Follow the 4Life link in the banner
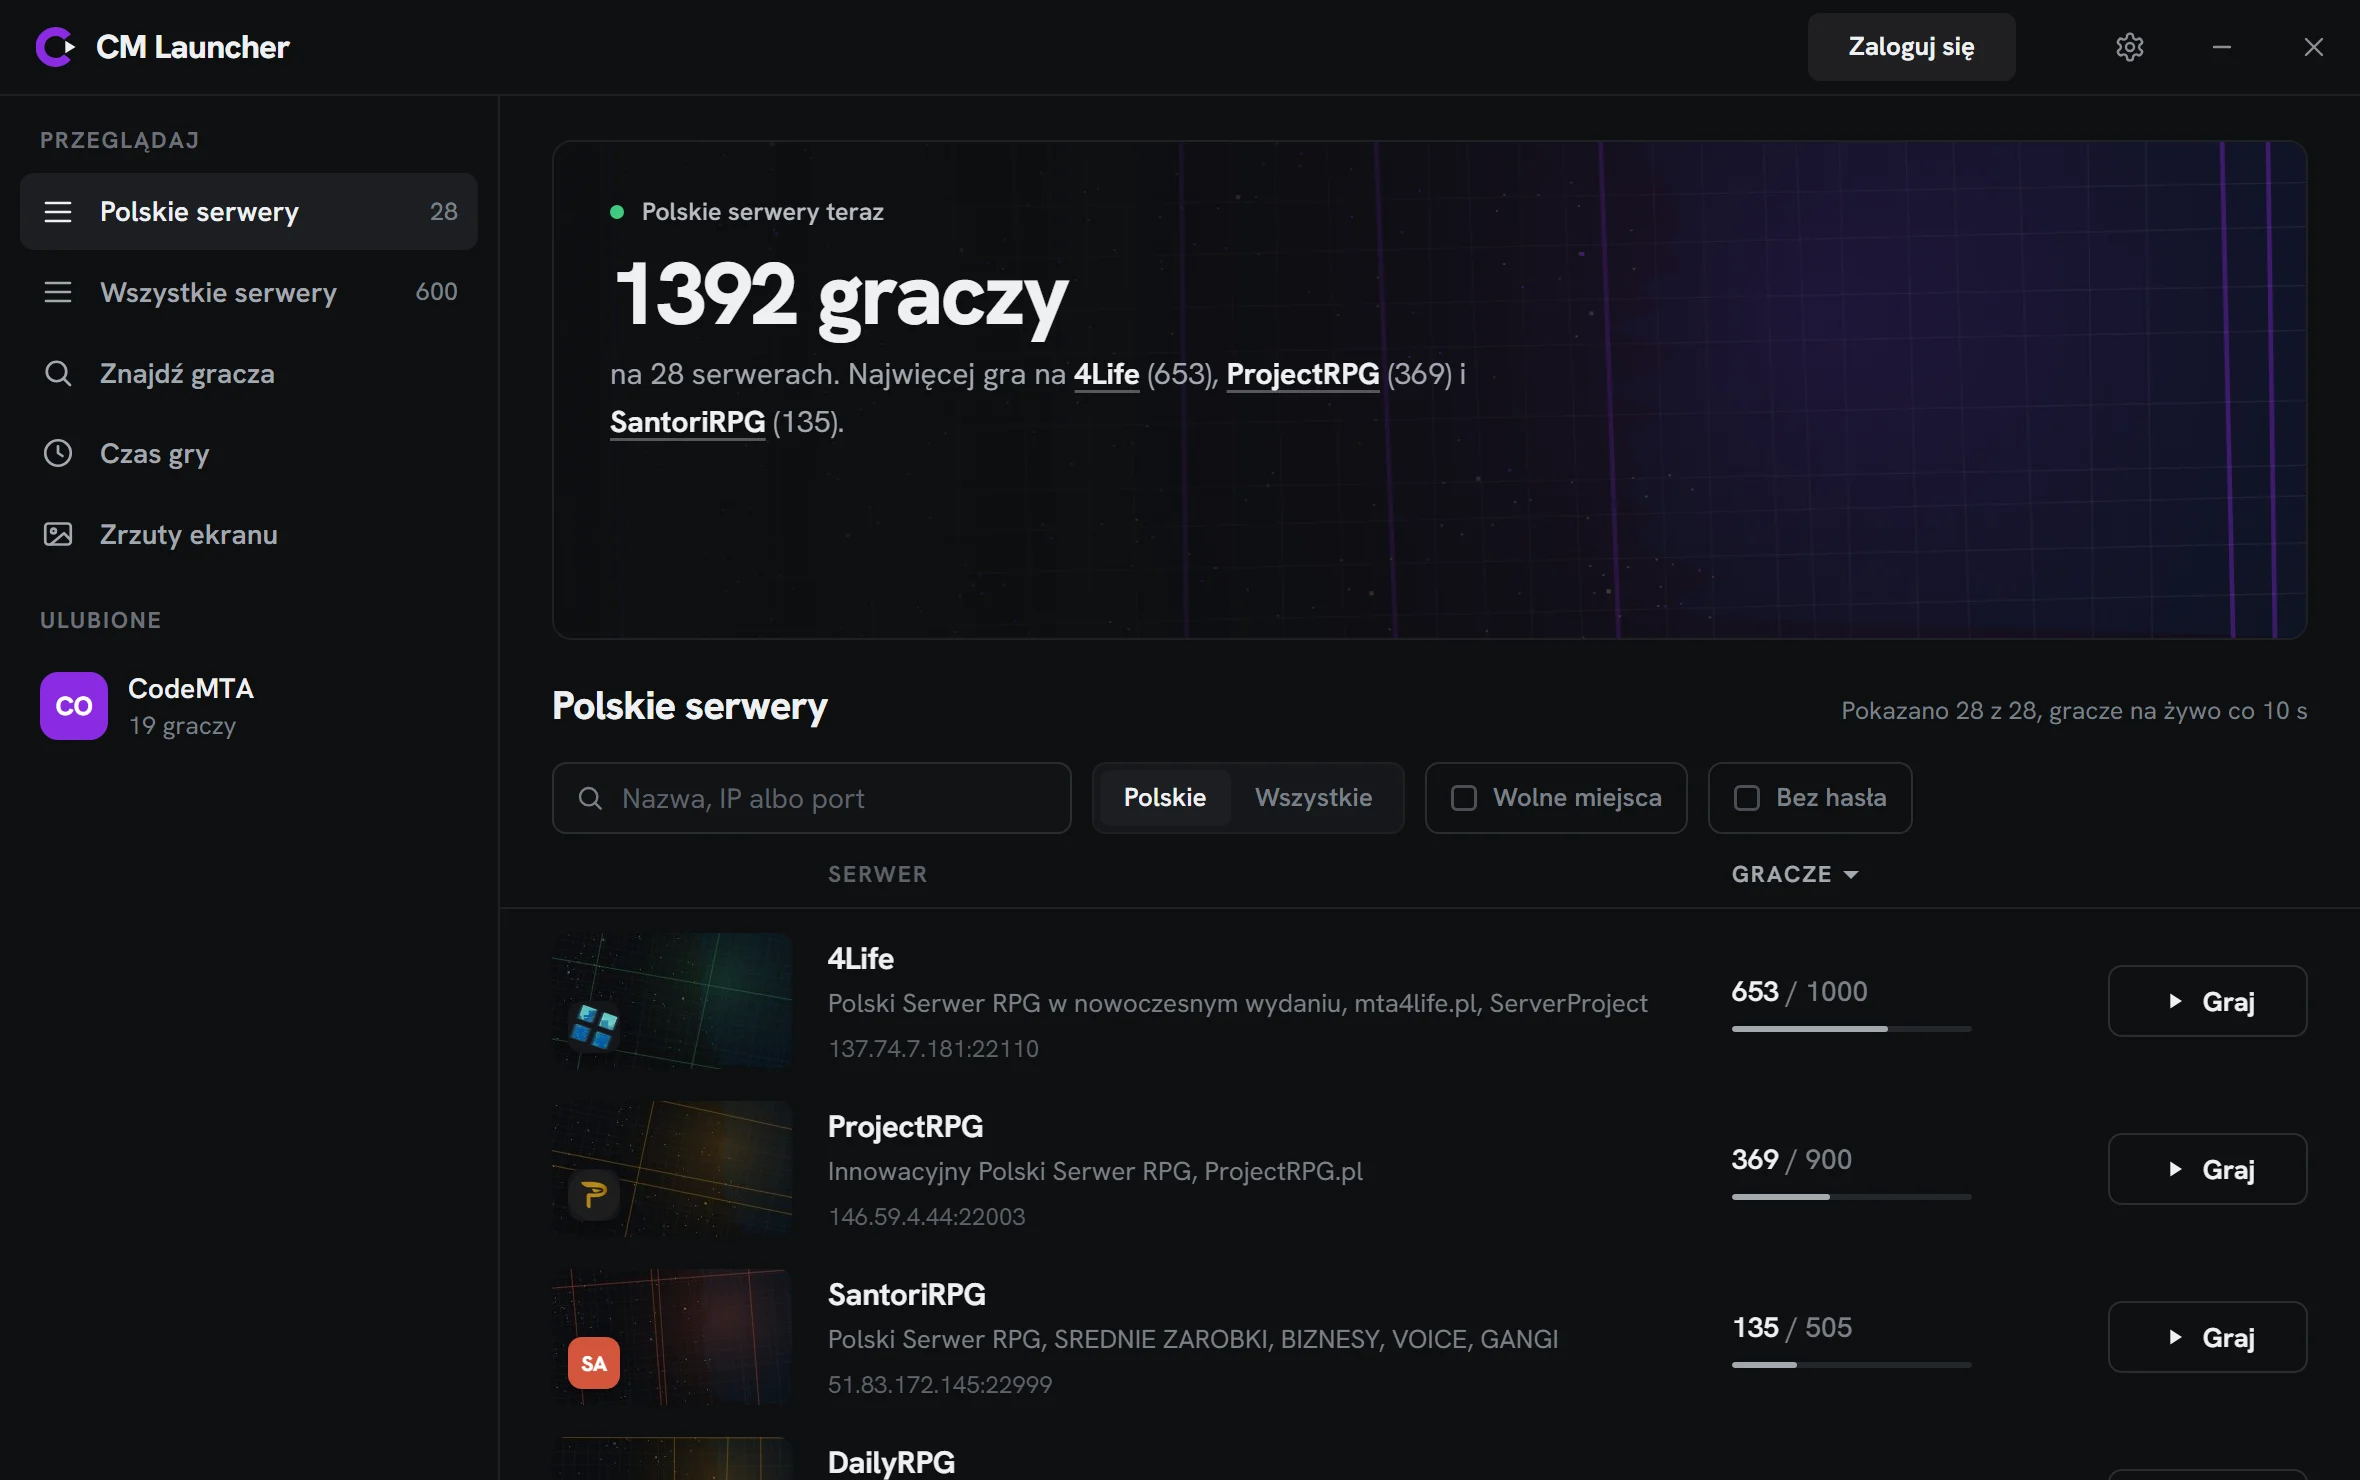This screenshot has height=1480, width=2360. point(1106,375)
